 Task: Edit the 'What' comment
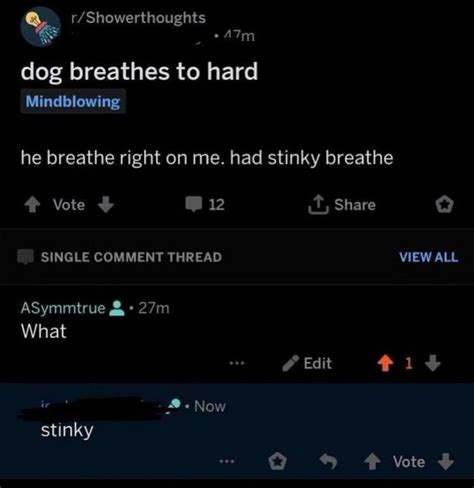307,363
